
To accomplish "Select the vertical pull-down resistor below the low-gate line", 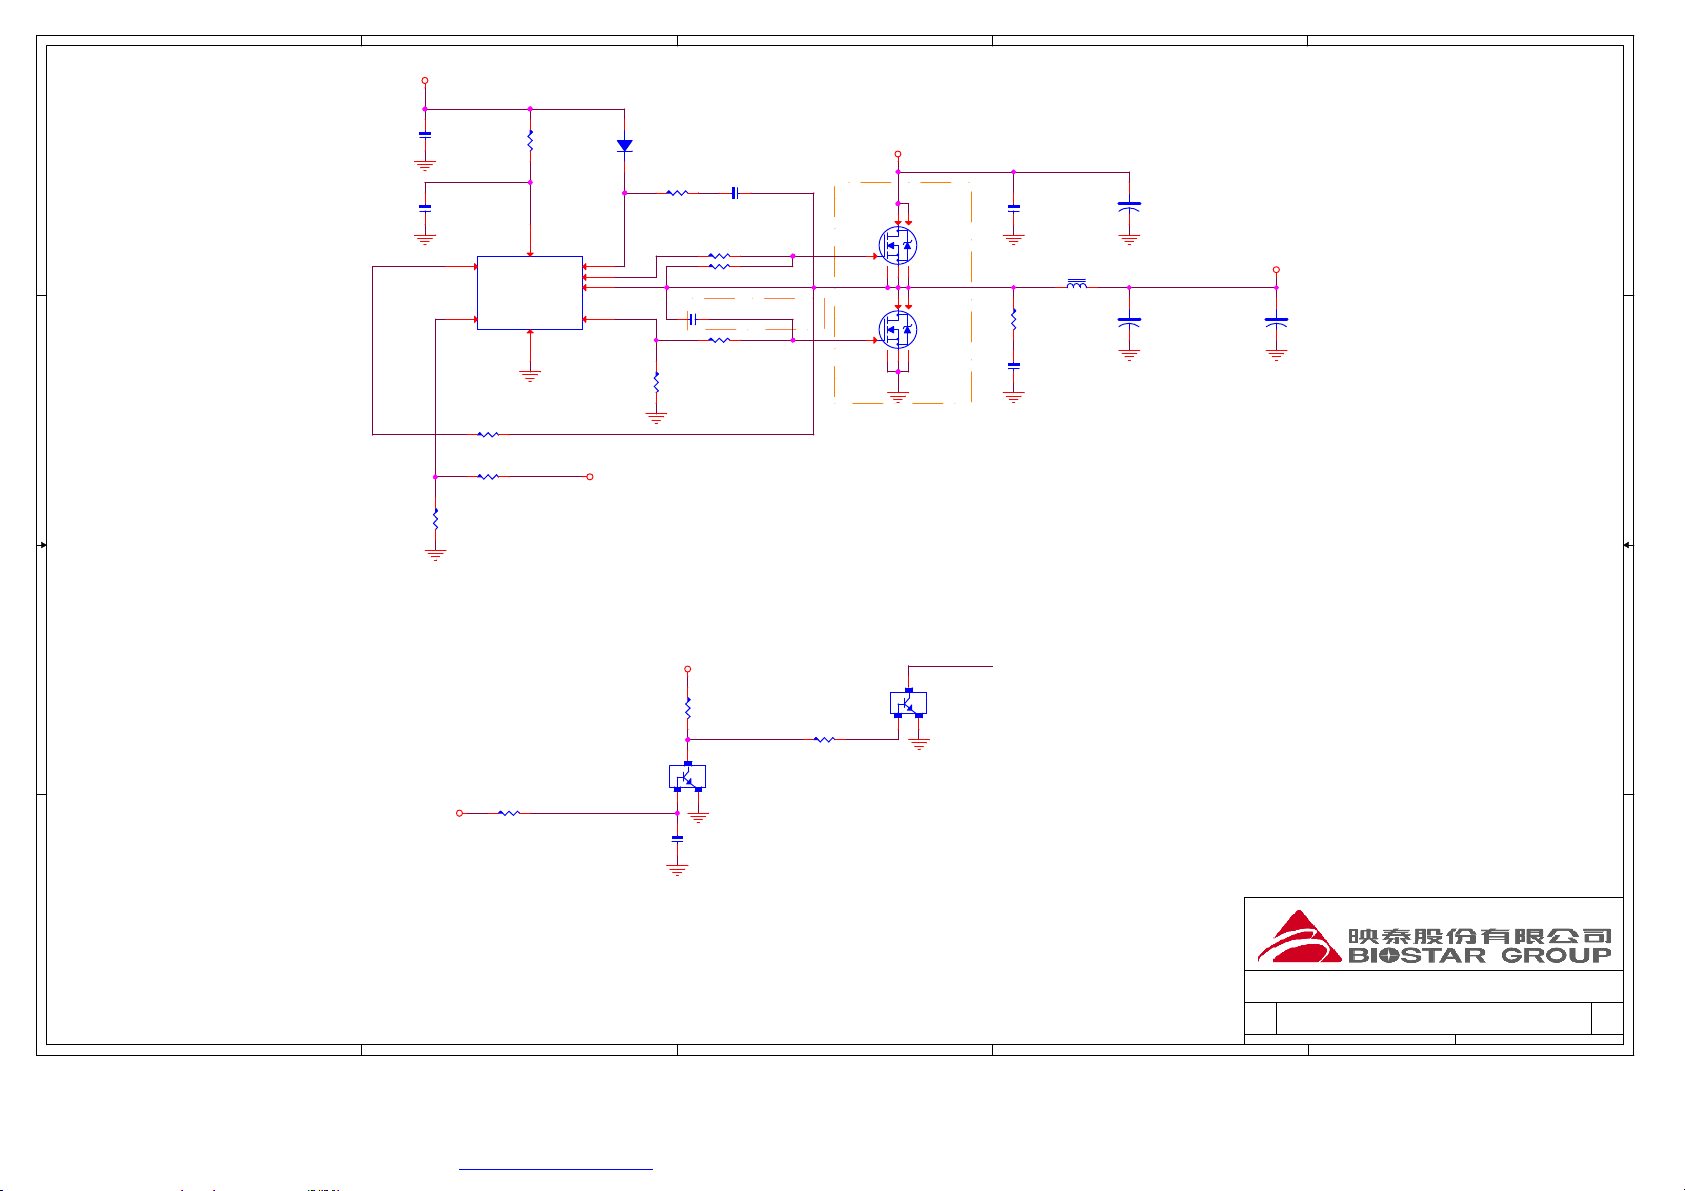I will click(x=656, y=383).
